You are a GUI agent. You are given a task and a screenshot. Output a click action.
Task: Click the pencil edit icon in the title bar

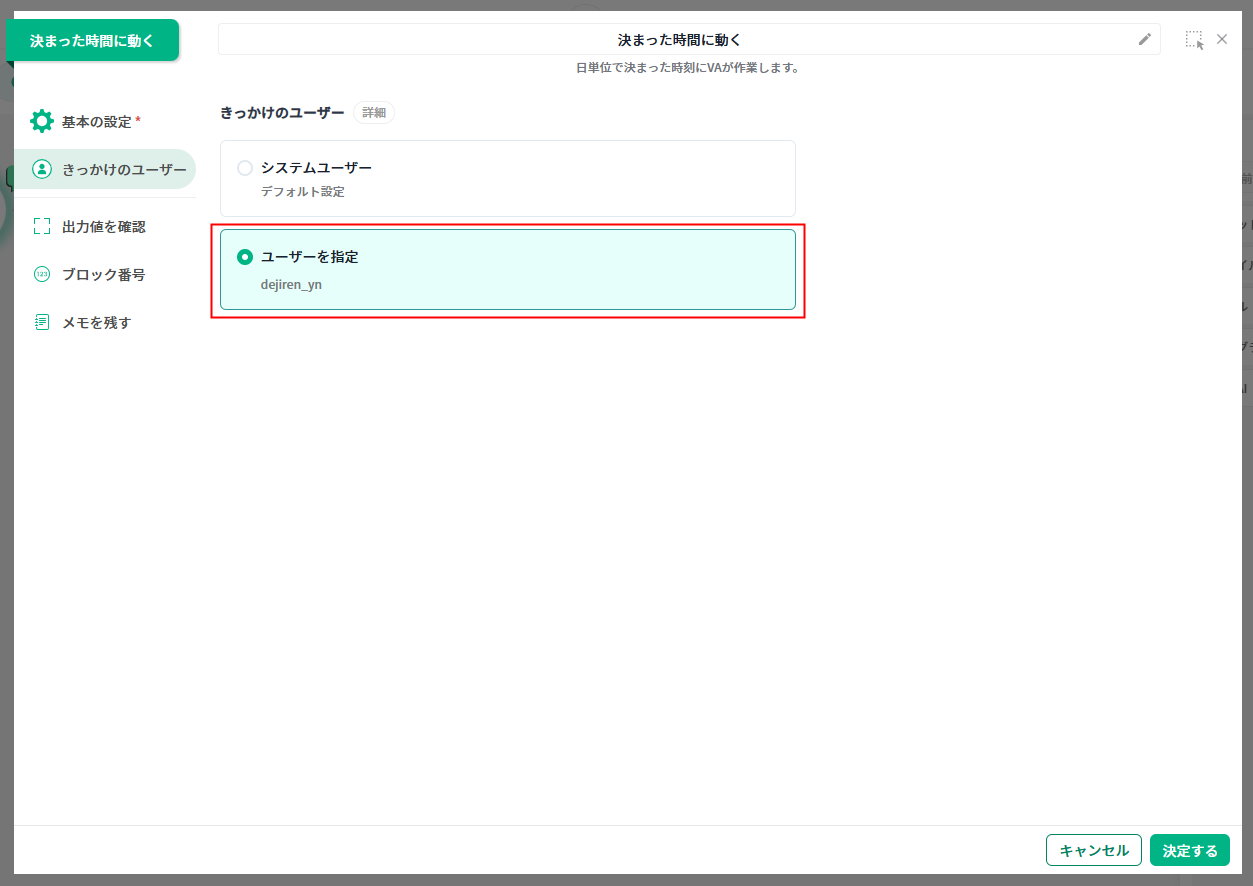point(1145,40)
